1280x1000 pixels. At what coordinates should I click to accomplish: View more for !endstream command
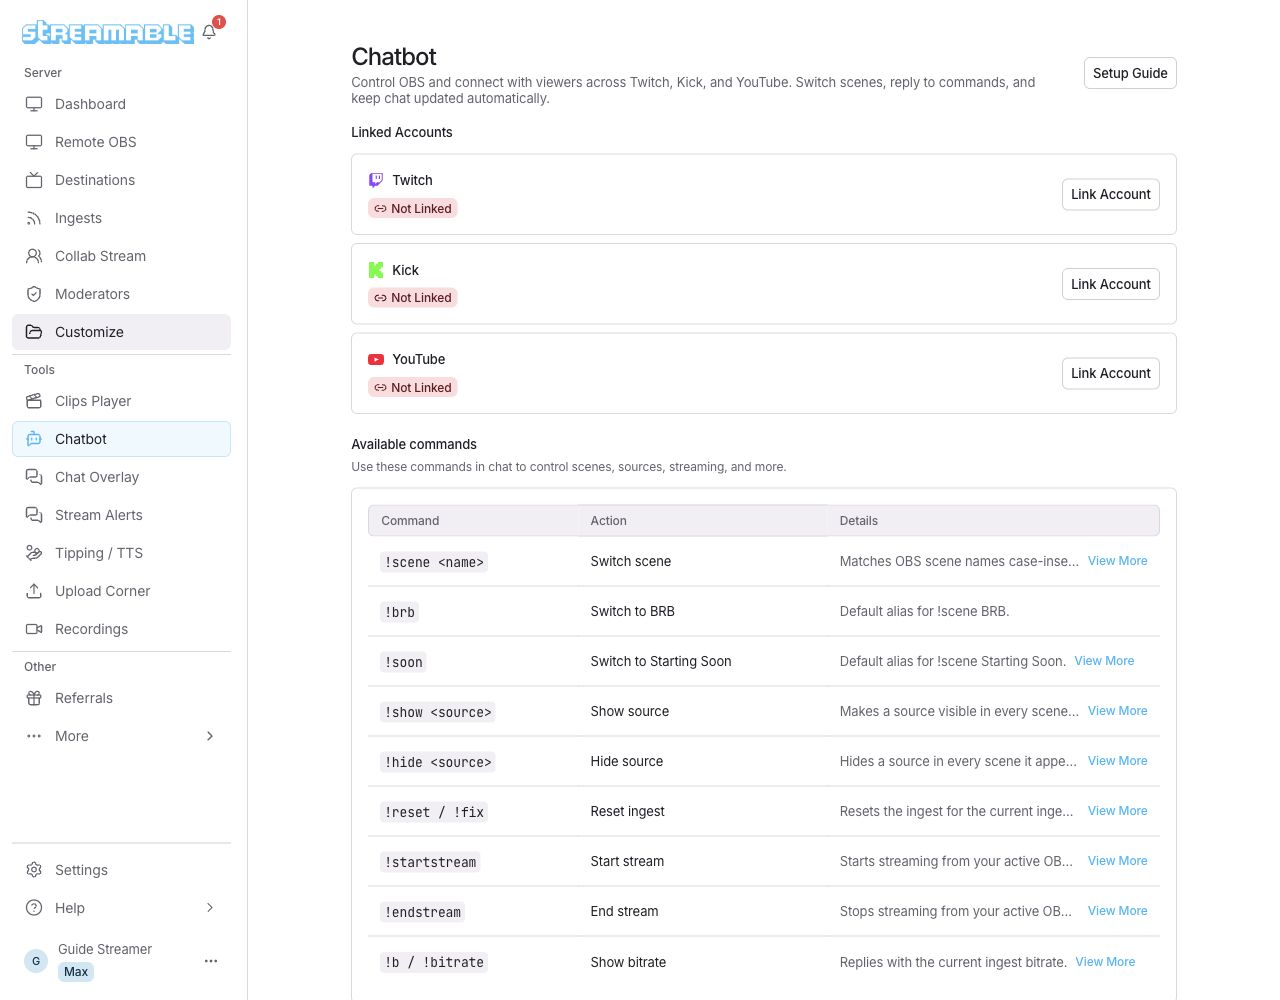point(1118,911)
